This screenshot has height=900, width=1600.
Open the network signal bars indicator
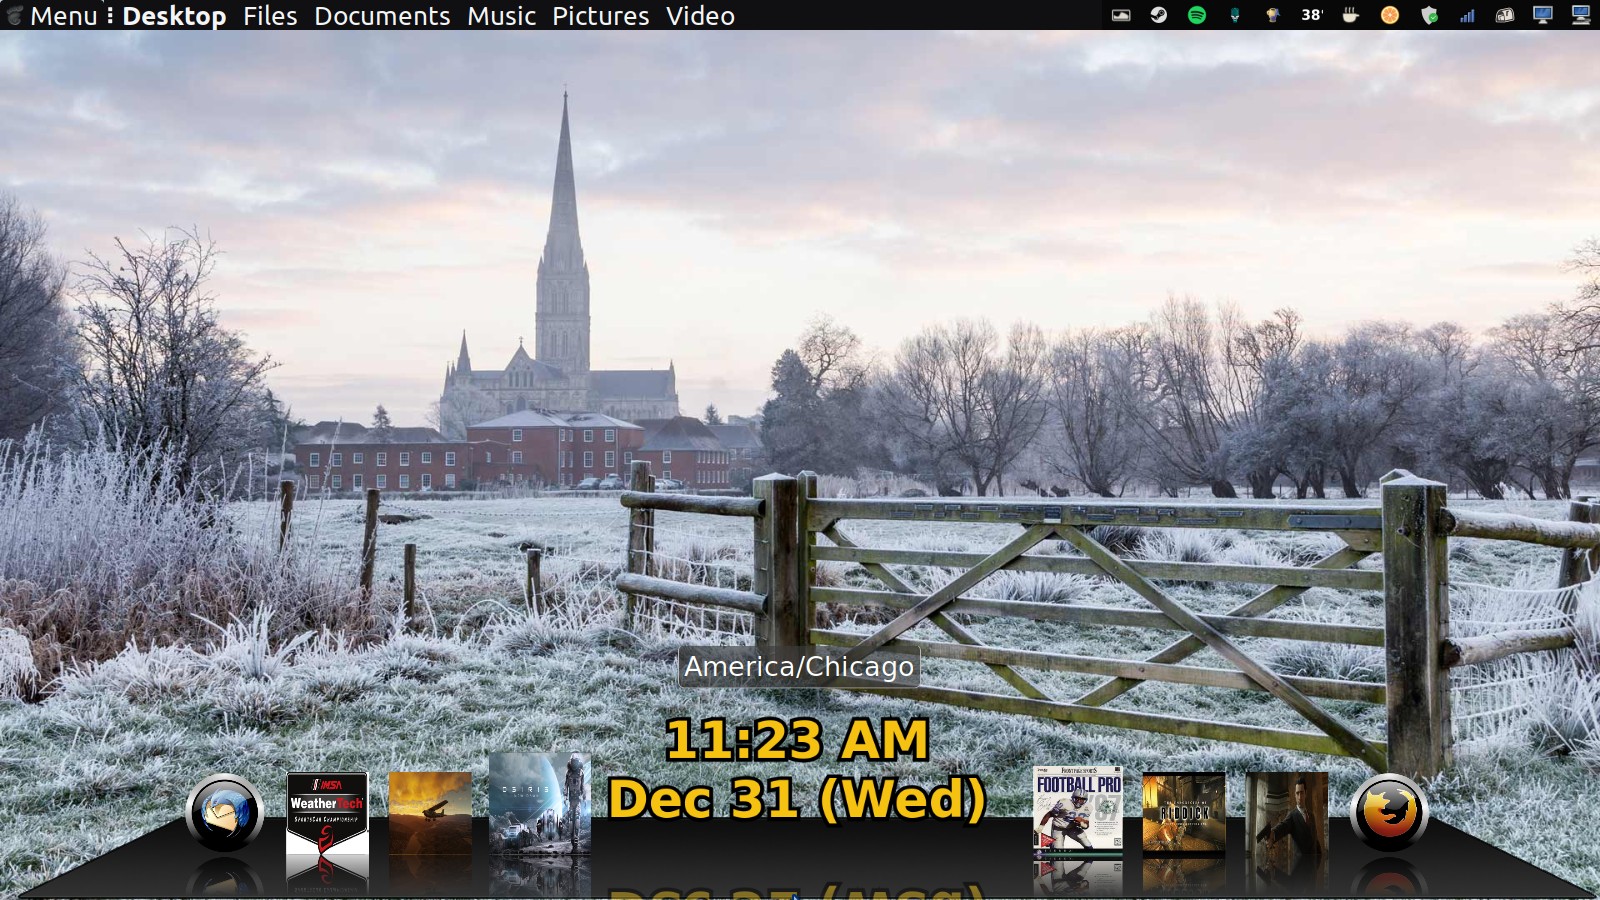click(x=1467, y=15)
